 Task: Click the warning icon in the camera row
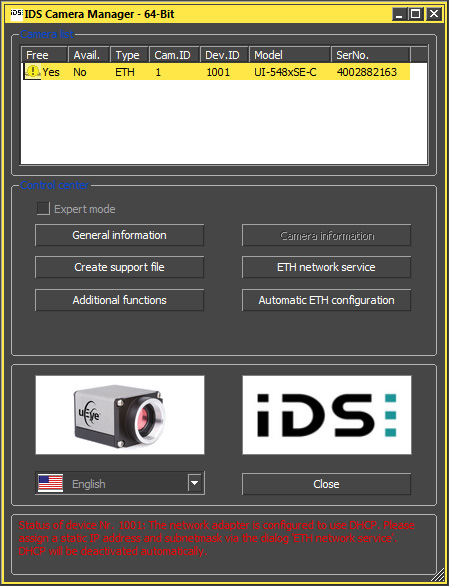(x=33, y=71)
